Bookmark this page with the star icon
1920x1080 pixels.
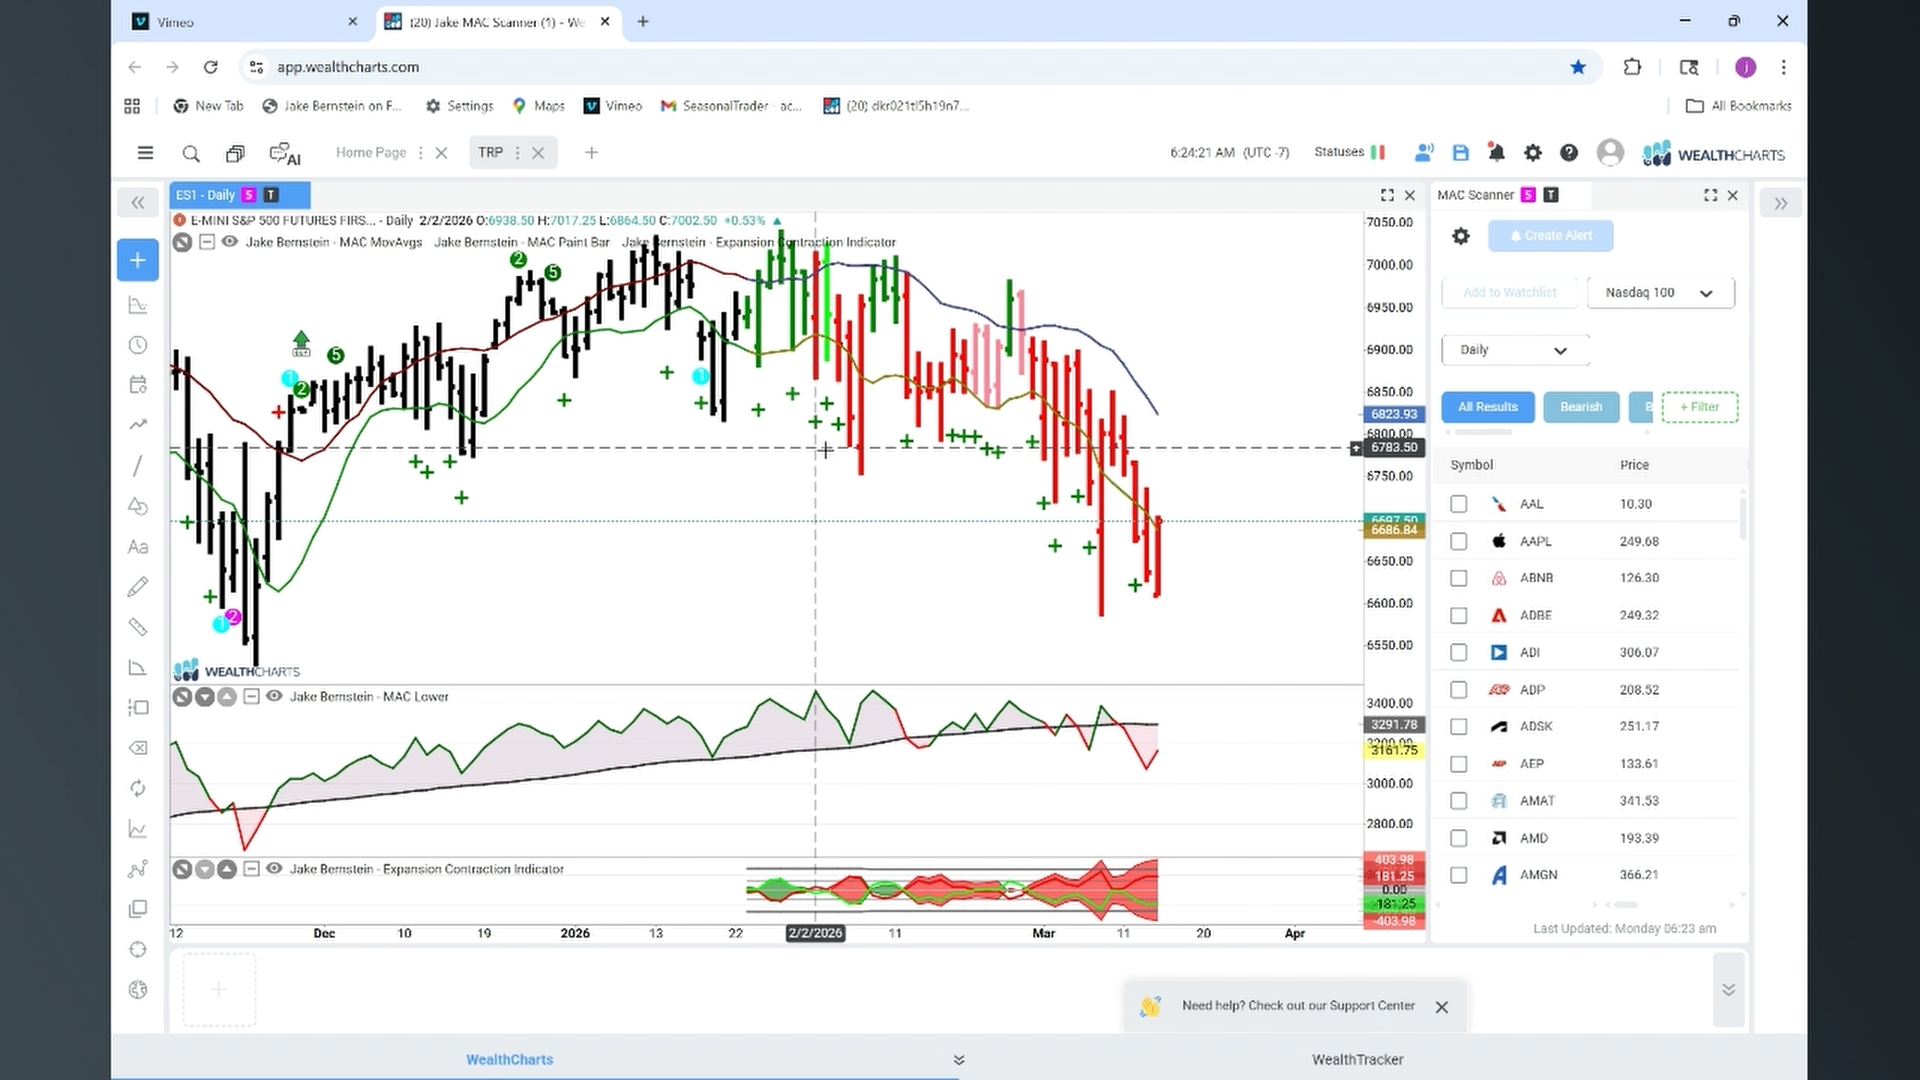(1578, 67)
